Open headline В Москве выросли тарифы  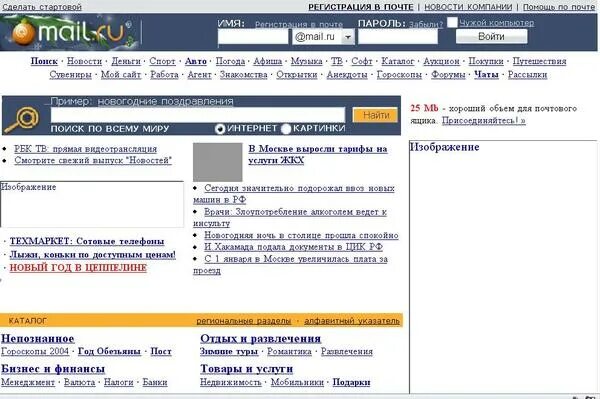click(x=318, y=155)
